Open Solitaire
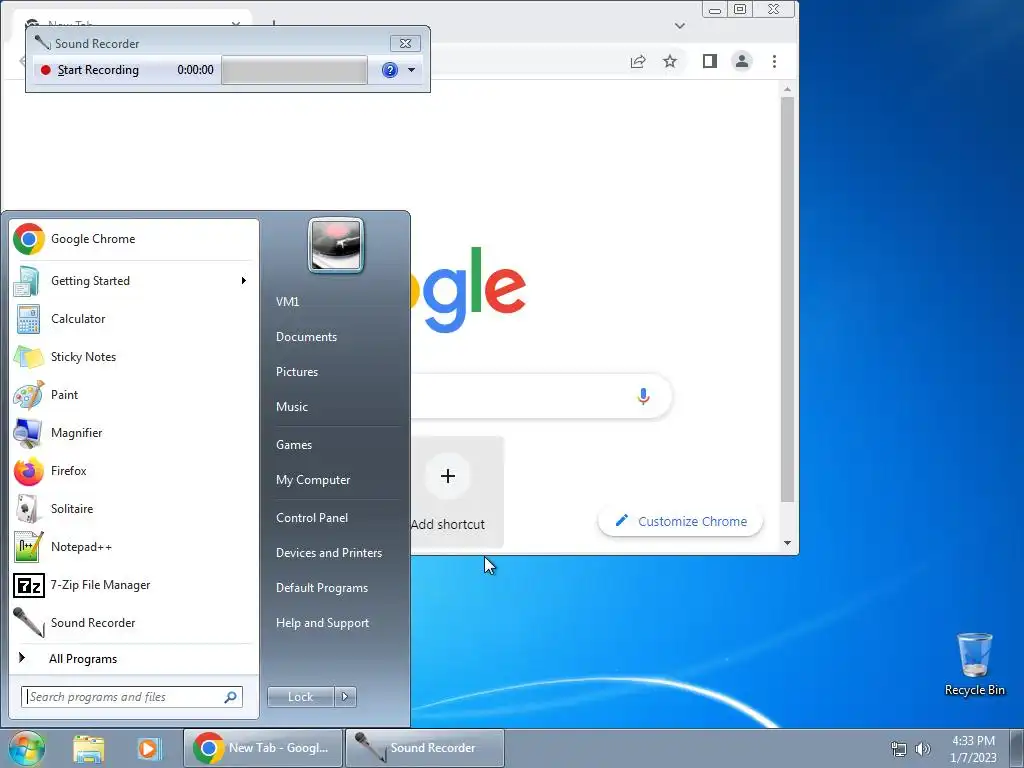The image size is (1024, 768). click(x=134, y=509)
